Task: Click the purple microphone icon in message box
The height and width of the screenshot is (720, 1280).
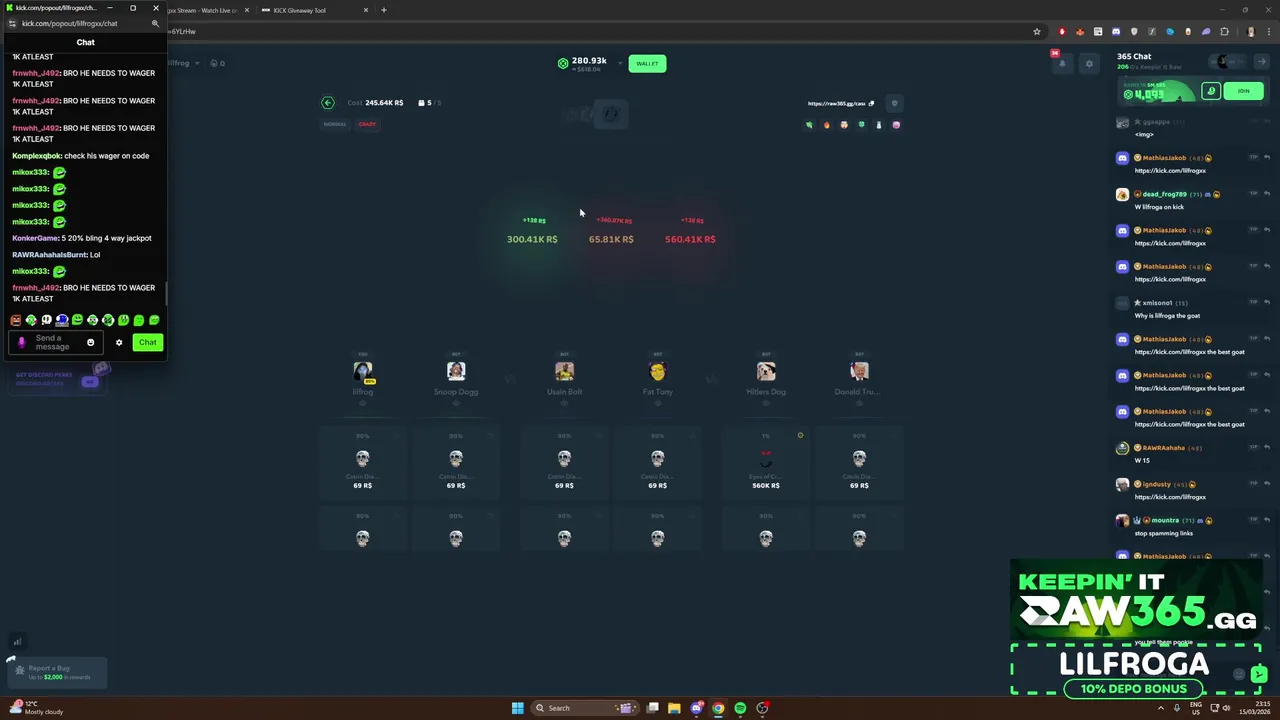Action: click(x=21, y=343)
